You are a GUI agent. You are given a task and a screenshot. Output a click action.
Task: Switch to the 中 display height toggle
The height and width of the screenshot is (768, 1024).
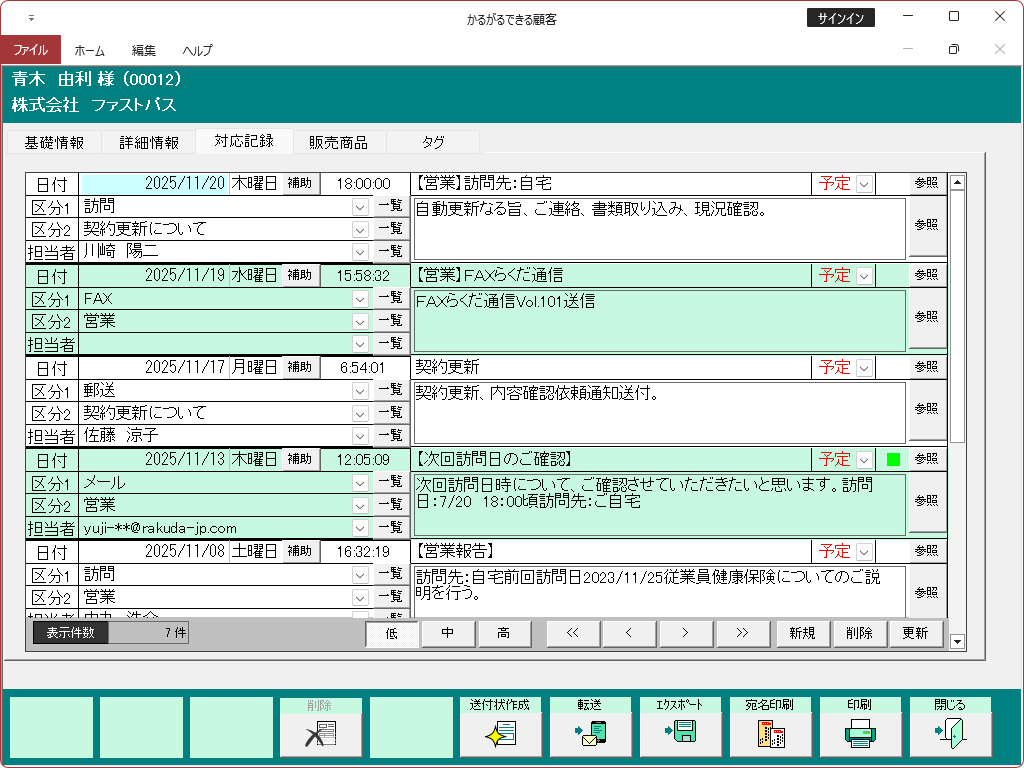click(448, 633)
